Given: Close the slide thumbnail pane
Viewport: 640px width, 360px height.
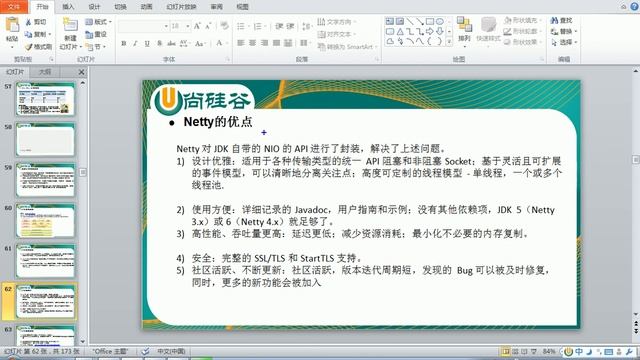Looking at the screenshot, I should [x=81, y=72].
